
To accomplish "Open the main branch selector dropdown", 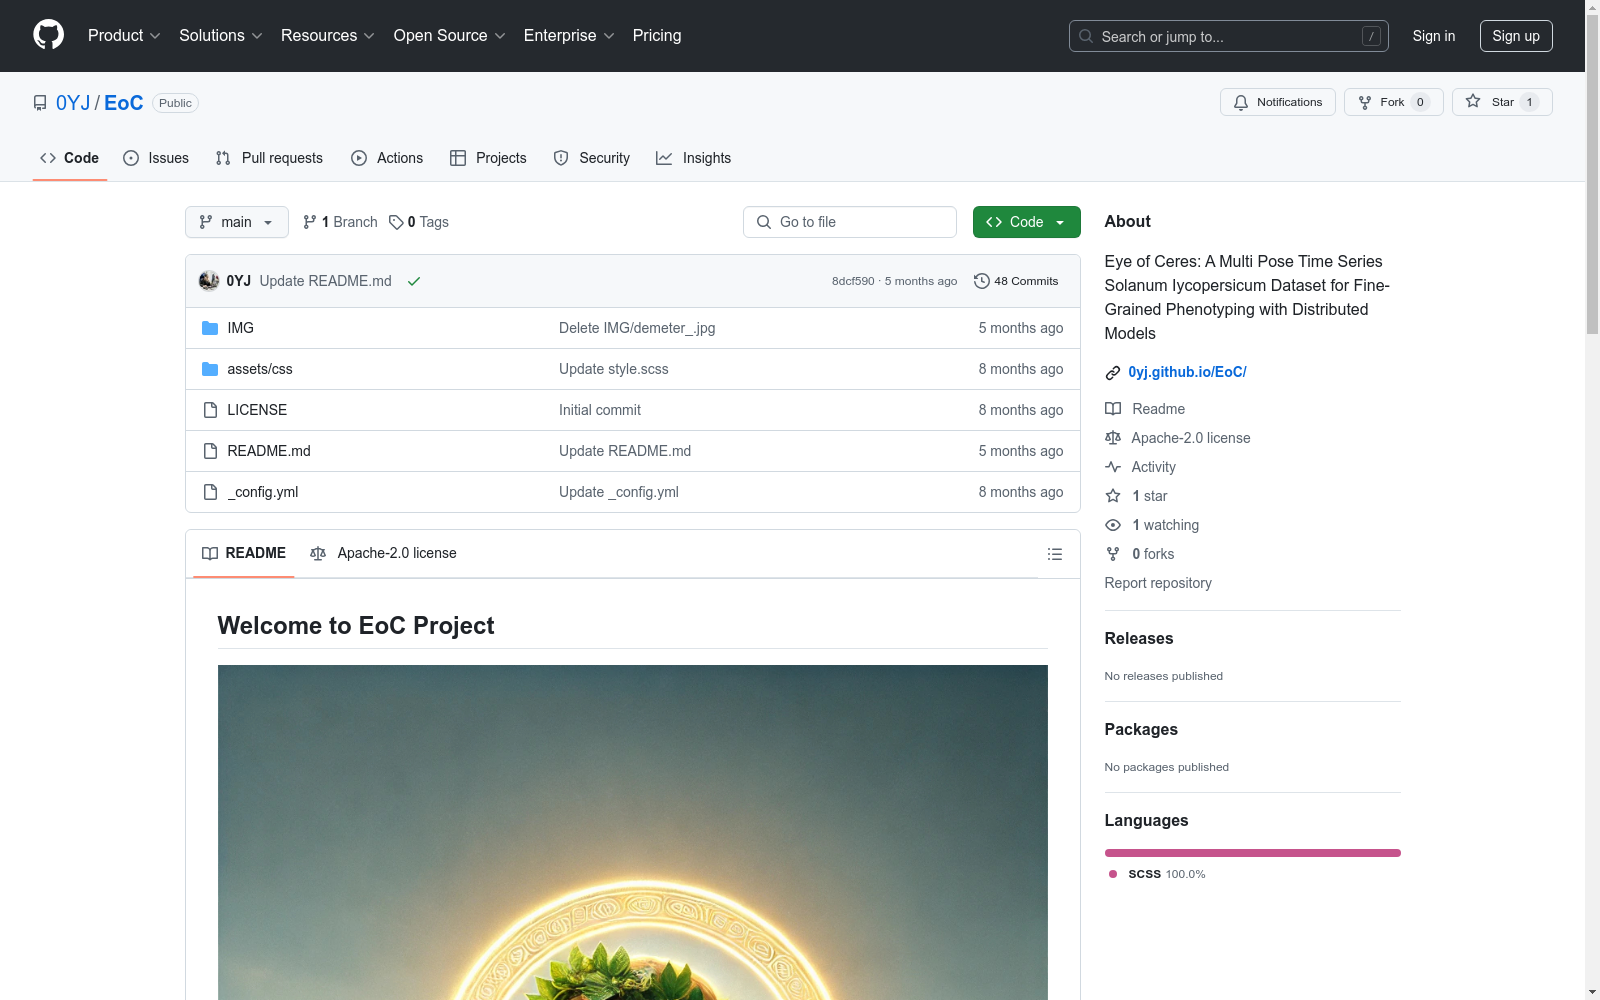I will [x=237, y=222].
